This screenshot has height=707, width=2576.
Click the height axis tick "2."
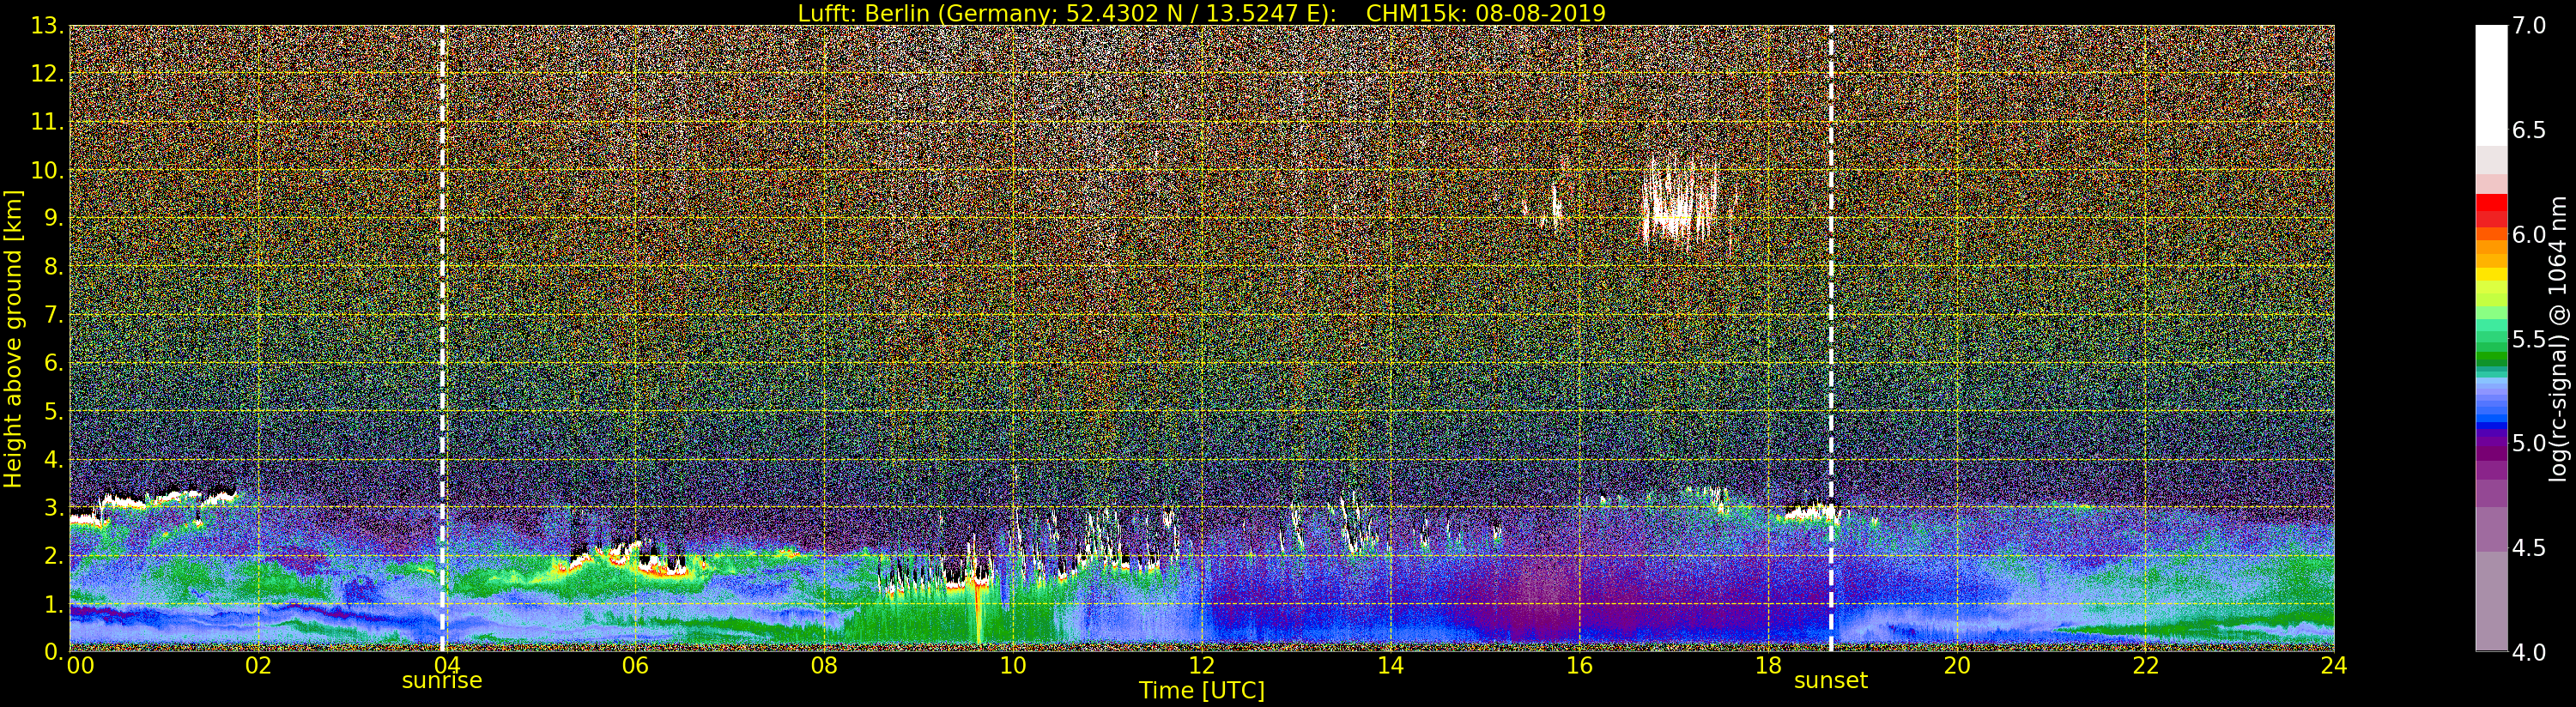point(52,555)
